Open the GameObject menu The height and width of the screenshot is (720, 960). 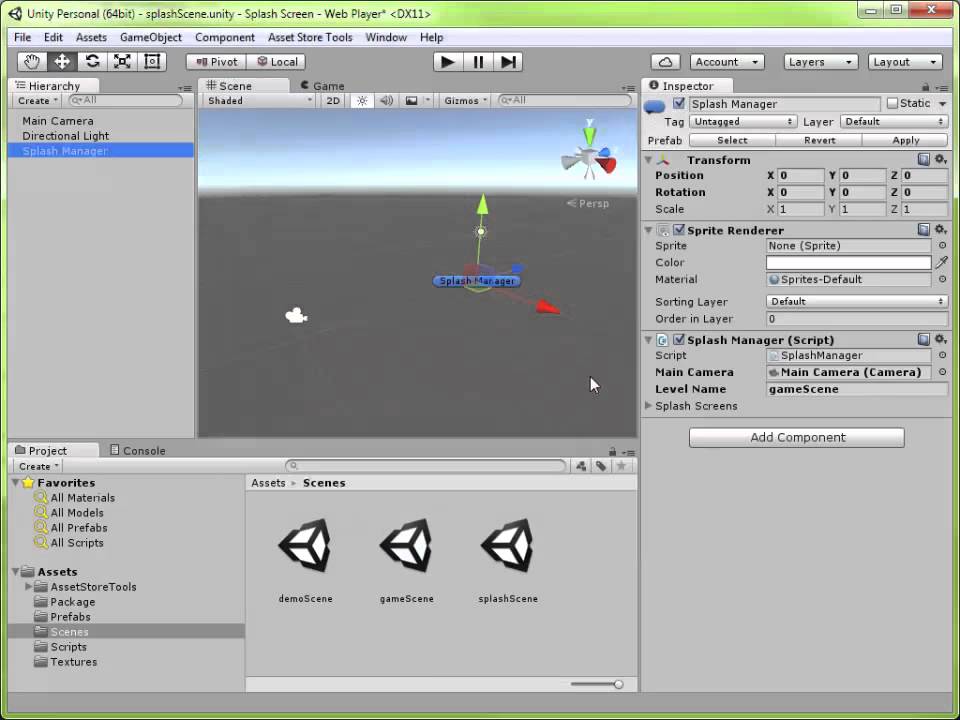[x=151, y=37]
